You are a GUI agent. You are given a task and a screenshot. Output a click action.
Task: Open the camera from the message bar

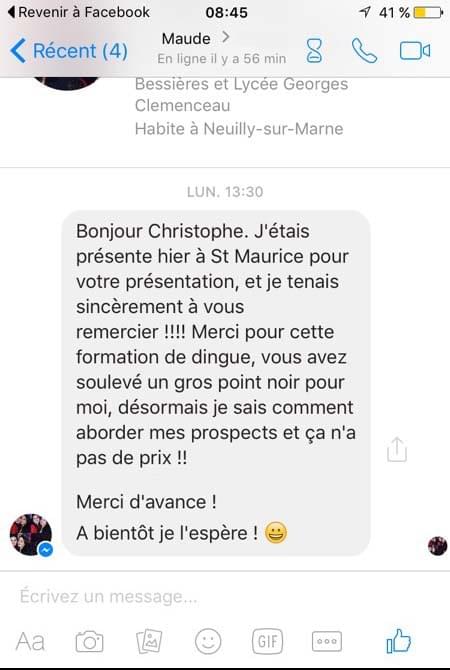(89, 641)
